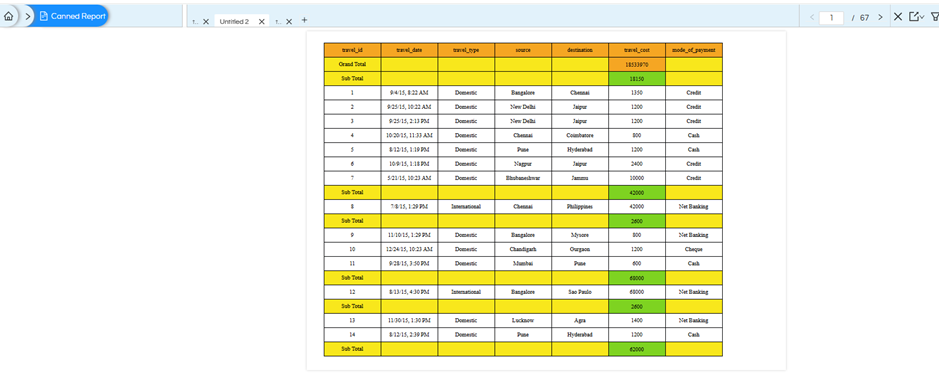Select date cell 8/12/15, 2:39 PM
The image size is (939, 386).
[409, 335]
